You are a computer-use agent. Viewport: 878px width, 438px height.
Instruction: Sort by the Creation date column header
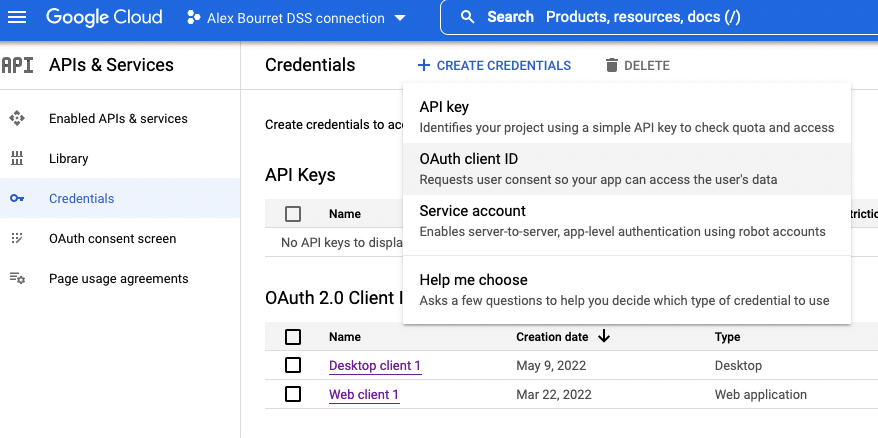tap(552, 337)
